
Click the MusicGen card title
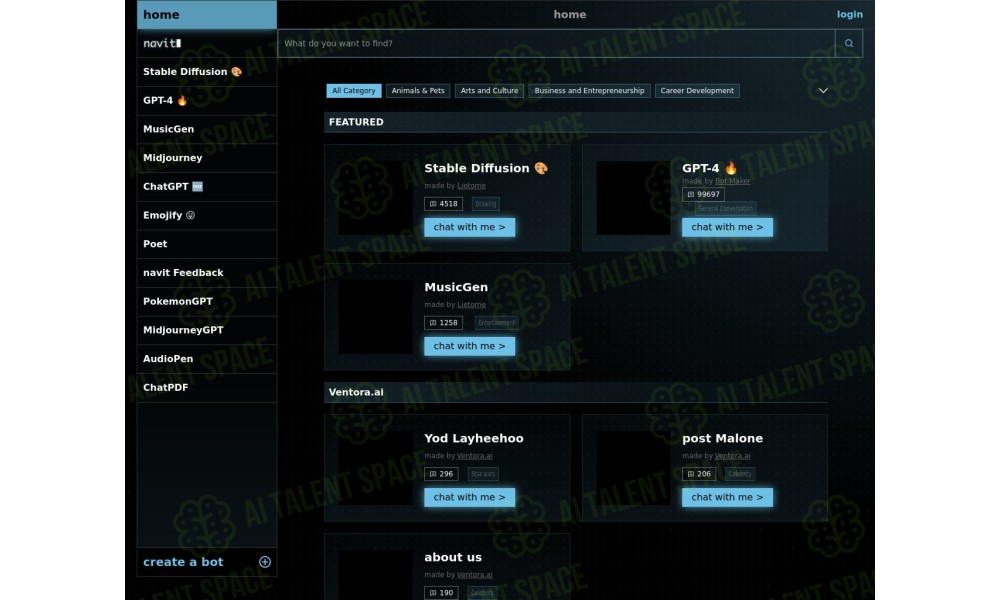click(456, 287)
